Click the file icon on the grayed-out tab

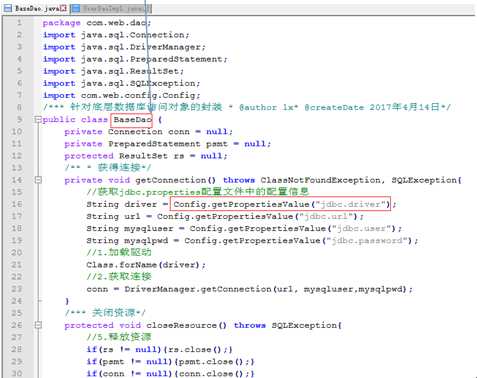(x=76, y=9)
